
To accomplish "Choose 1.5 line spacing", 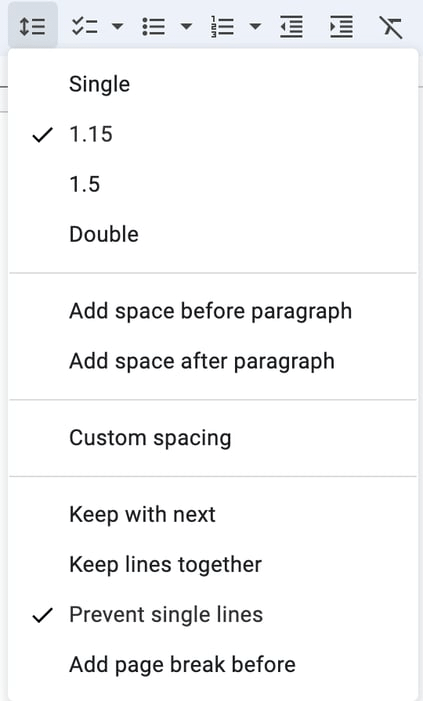I will [213, 184].
